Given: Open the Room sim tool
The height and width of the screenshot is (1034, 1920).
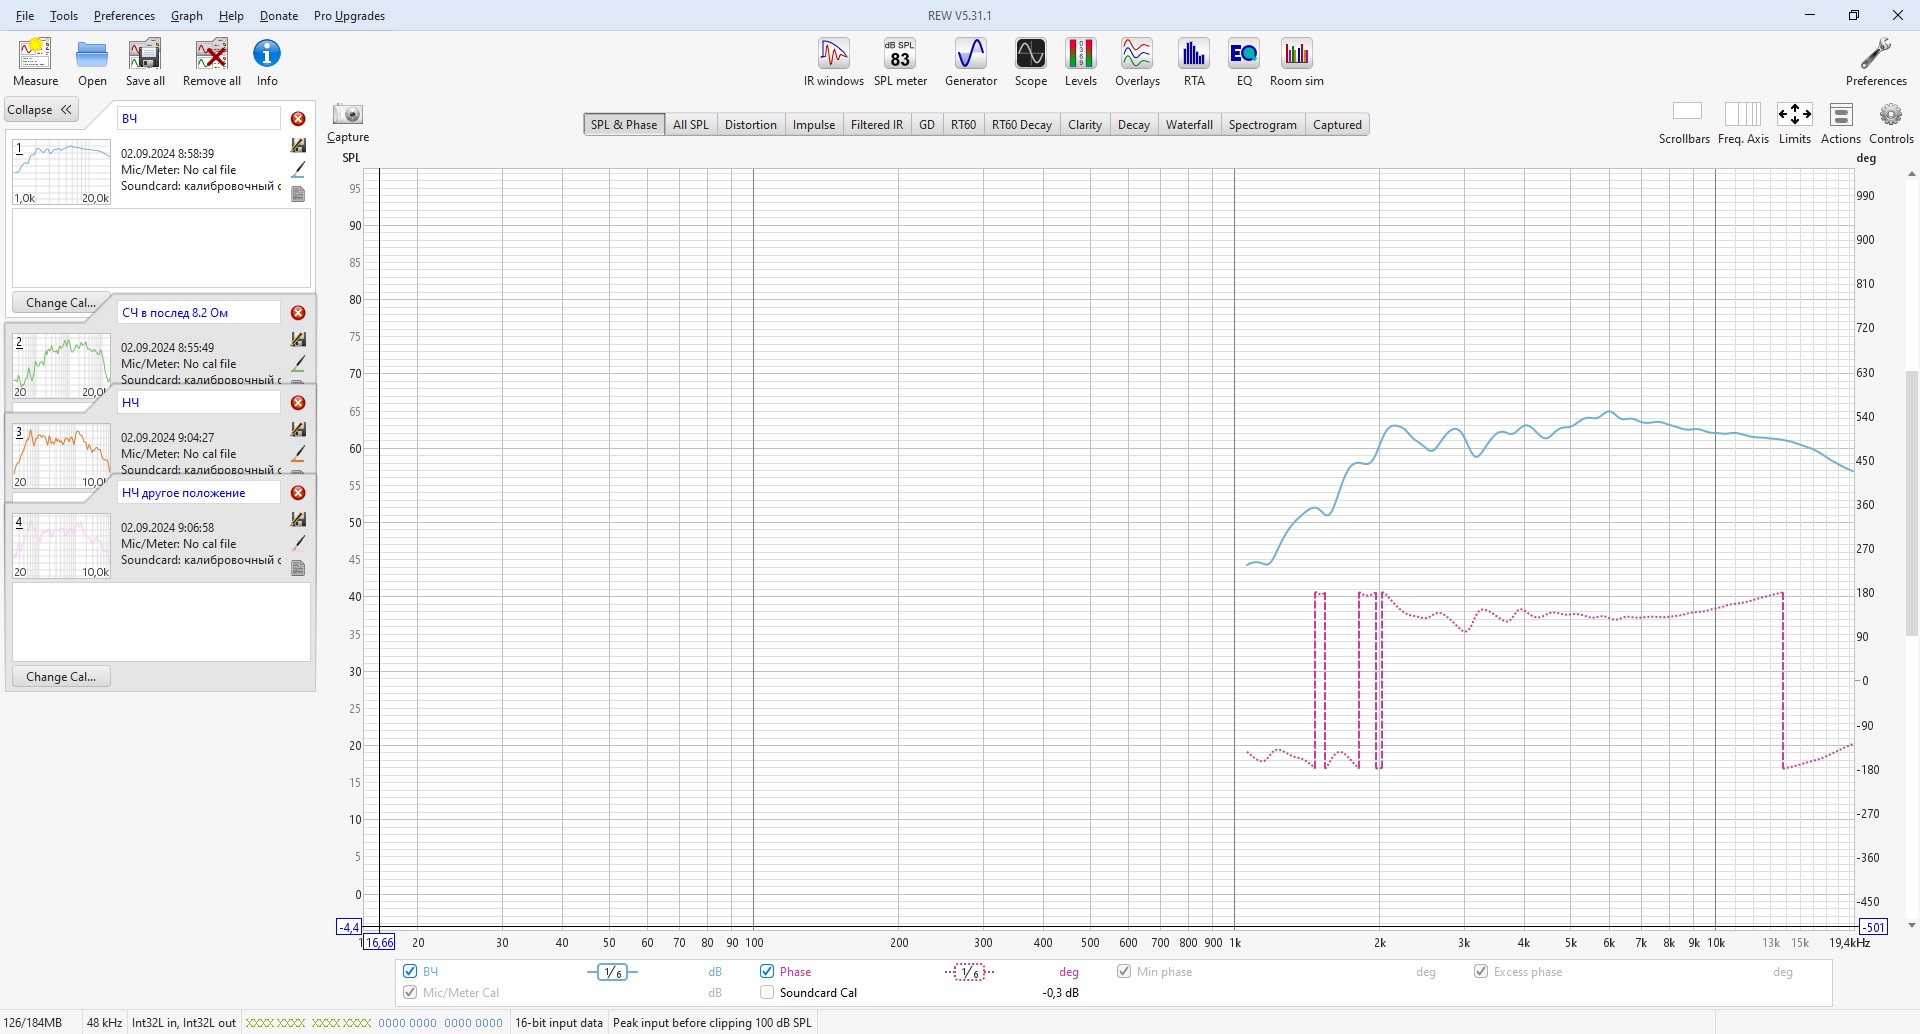Looking at the screenshot, I should [x=1297, y=62].
